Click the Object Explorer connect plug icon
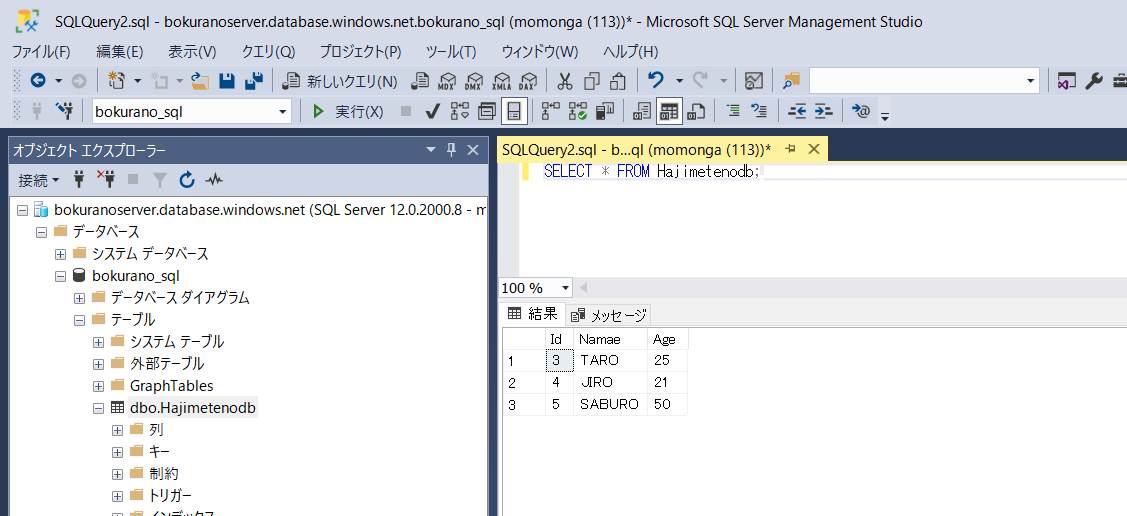This screenshot has height=516, width=1127. 79,180
